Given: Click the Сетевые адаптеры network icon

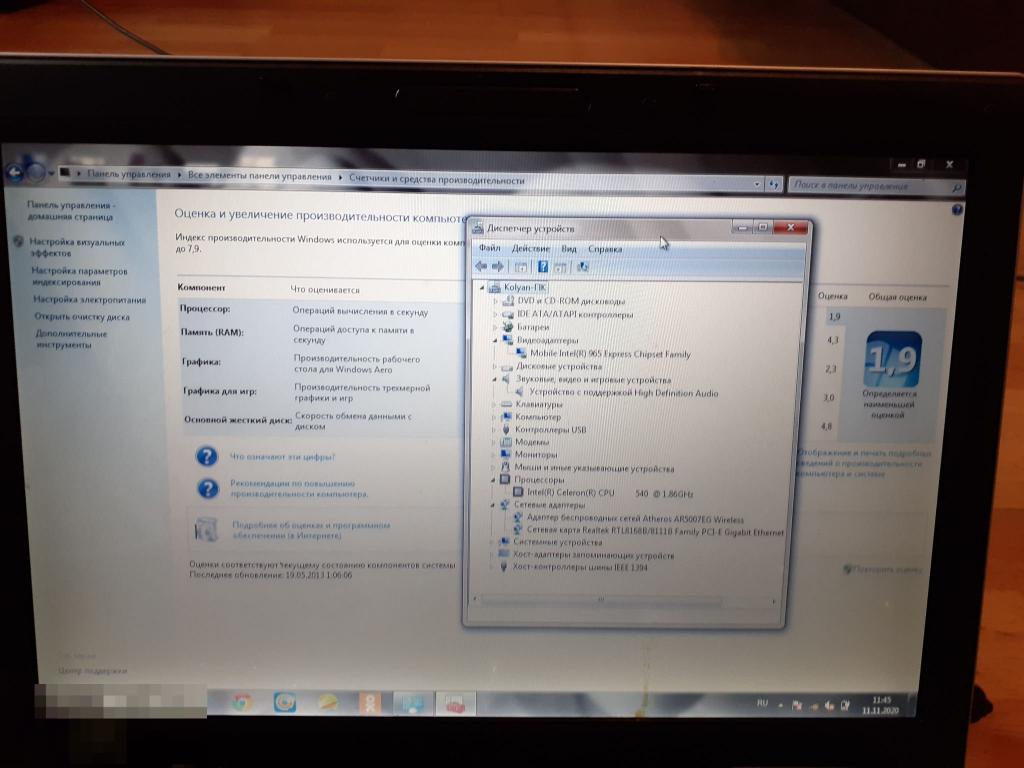Looking at the screenshot, I should [504, 504].
